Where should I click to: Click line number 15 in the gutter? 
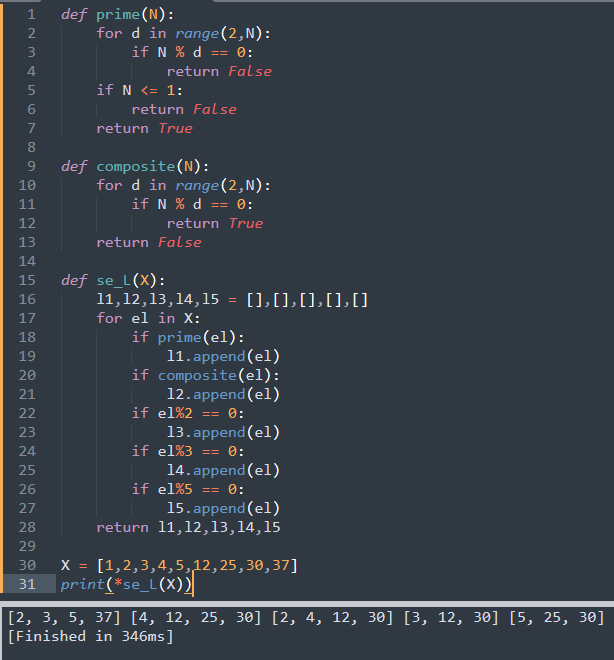[27, 280]
